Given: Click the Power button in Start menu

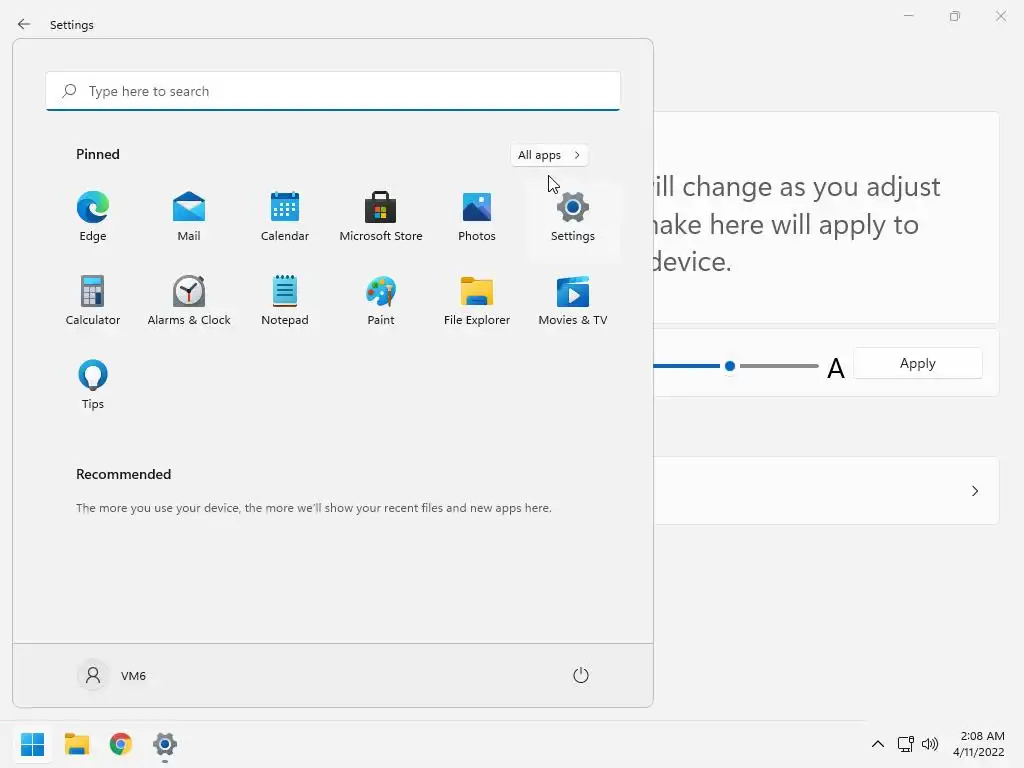Looking at the screenshot, I should [581, 675].
